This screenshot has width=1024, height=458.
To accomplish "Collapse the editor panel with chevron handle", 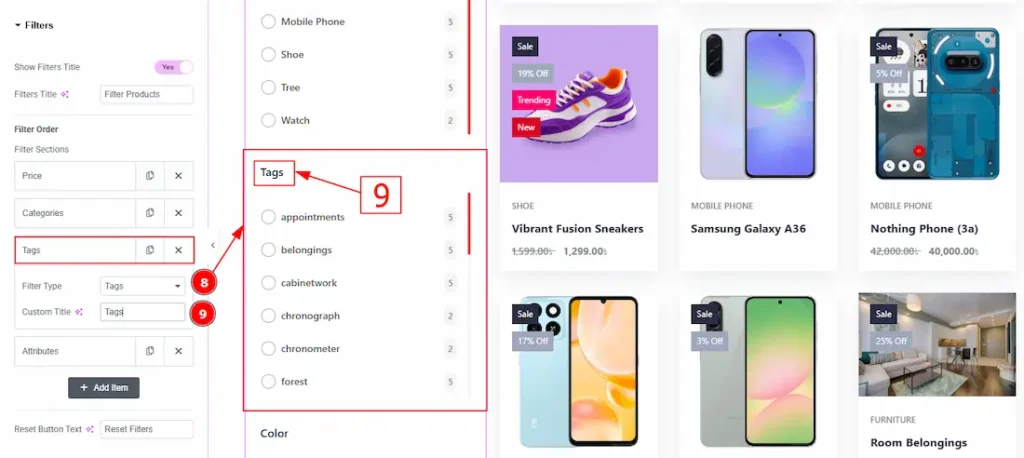I will pos(212,245).
